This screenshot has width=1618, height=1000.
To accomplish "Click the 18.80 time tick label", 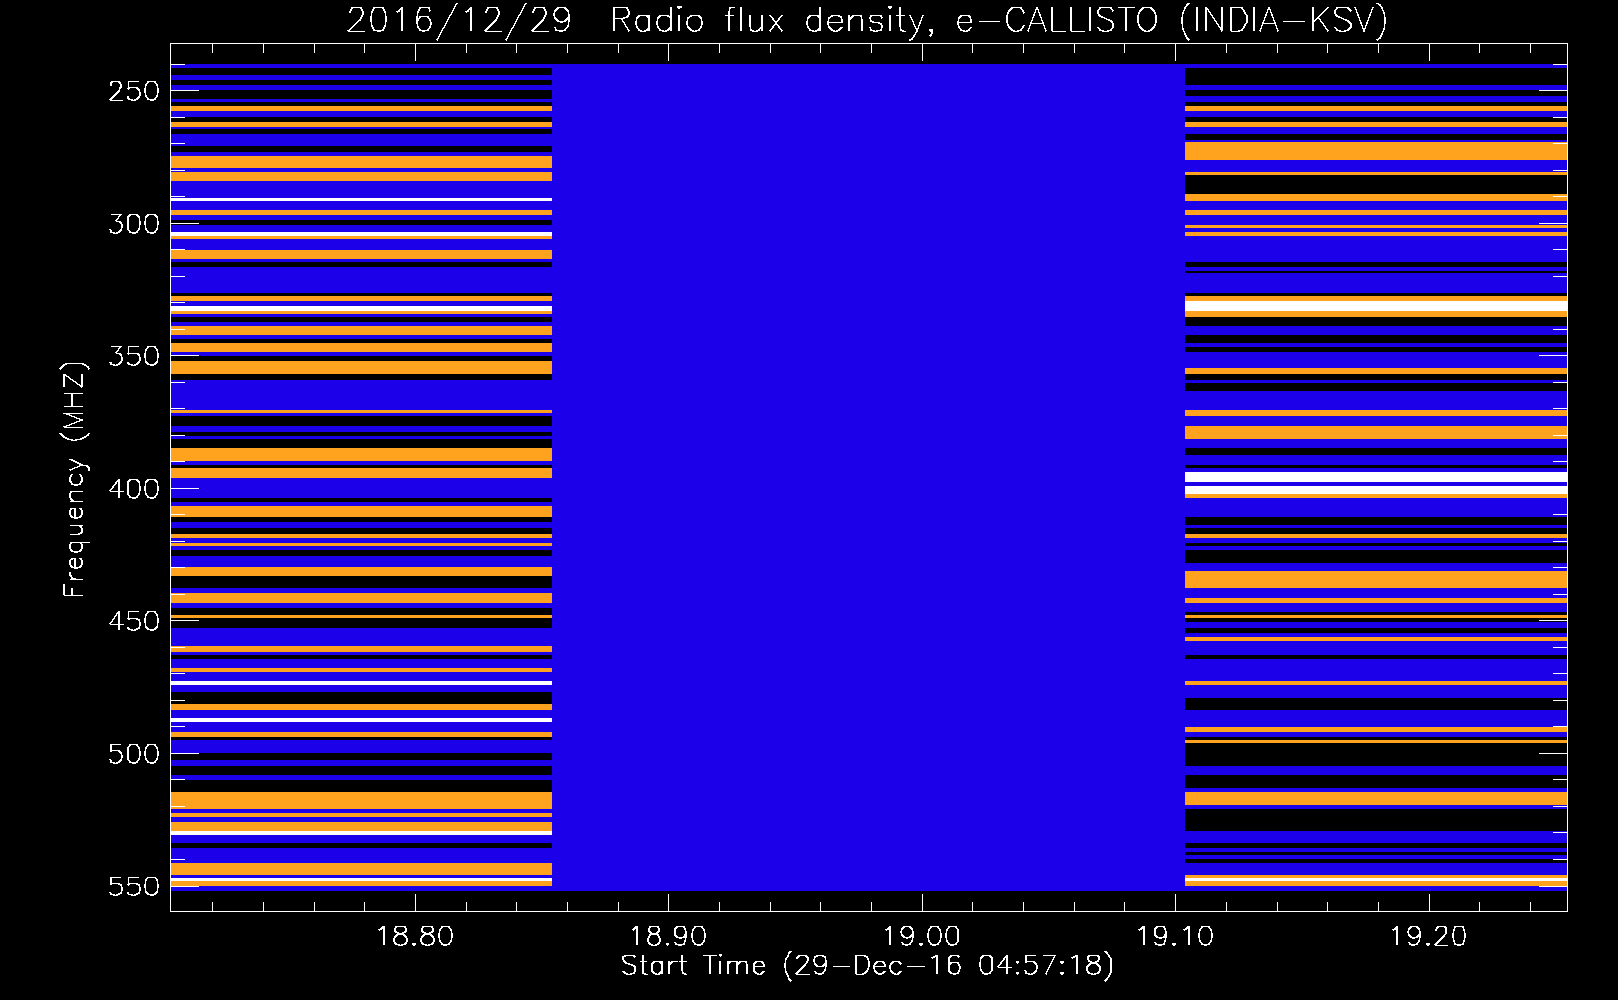I will tap(415, 936).
